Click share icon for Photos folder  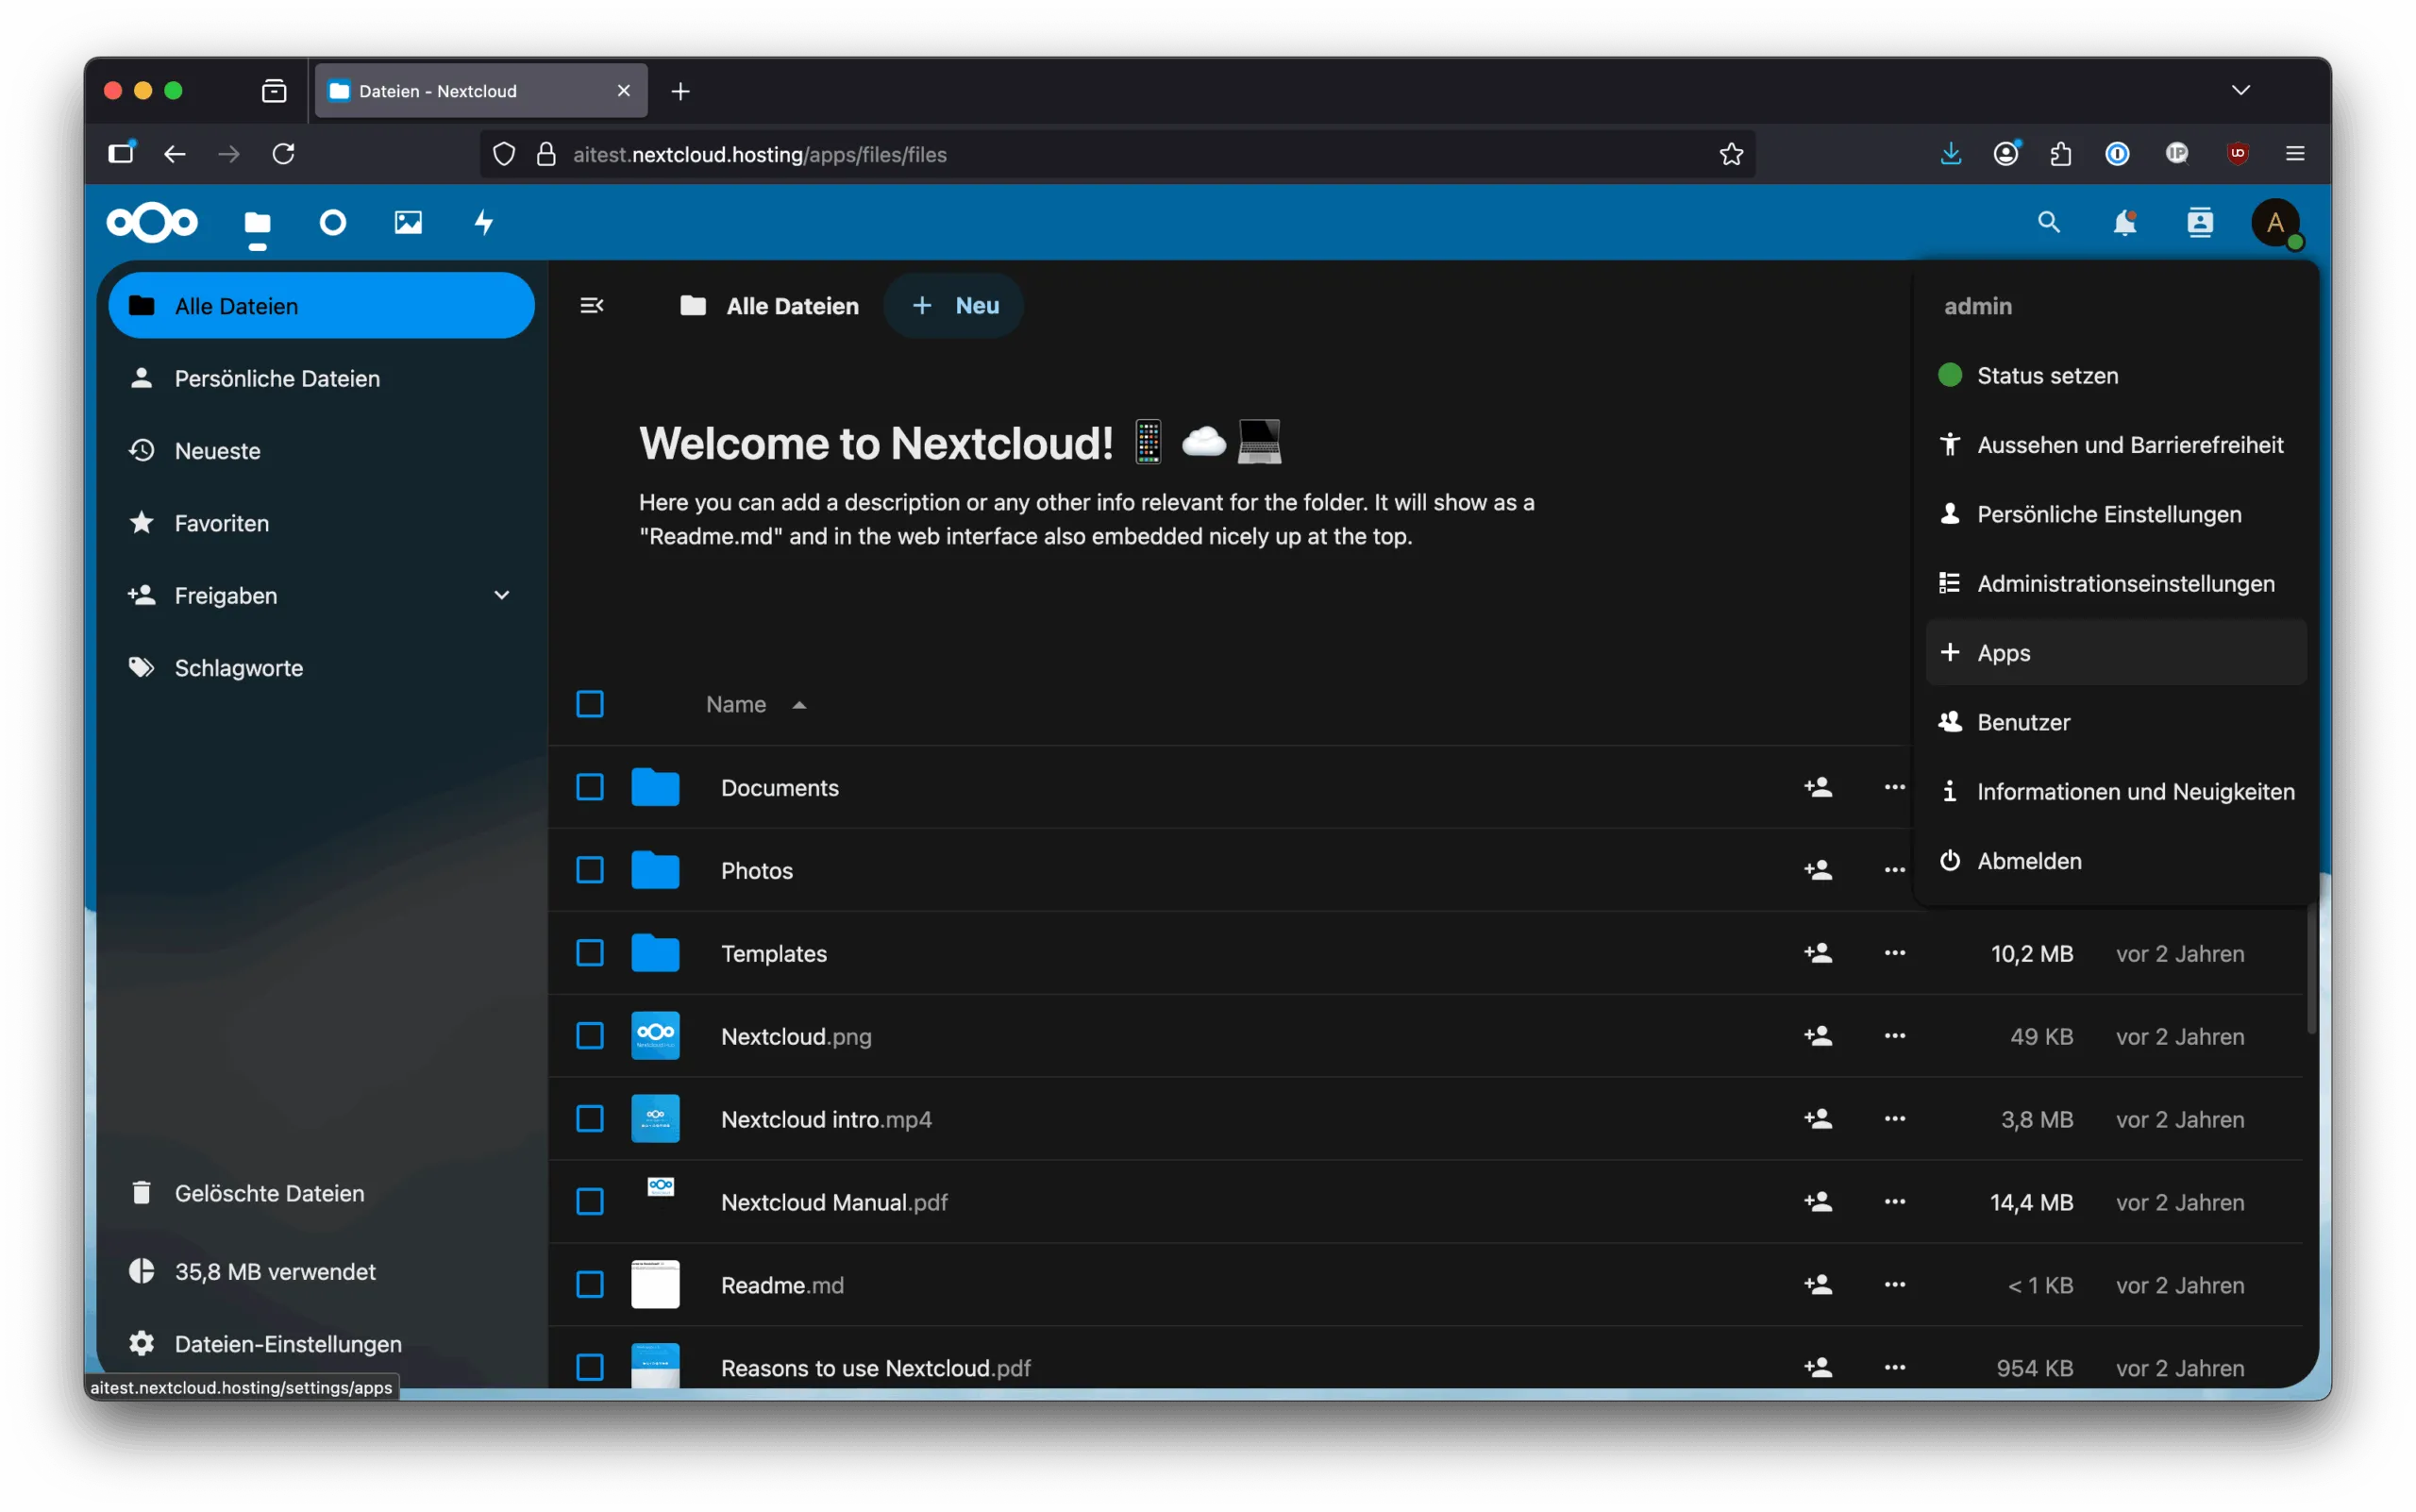[1818, 871]
